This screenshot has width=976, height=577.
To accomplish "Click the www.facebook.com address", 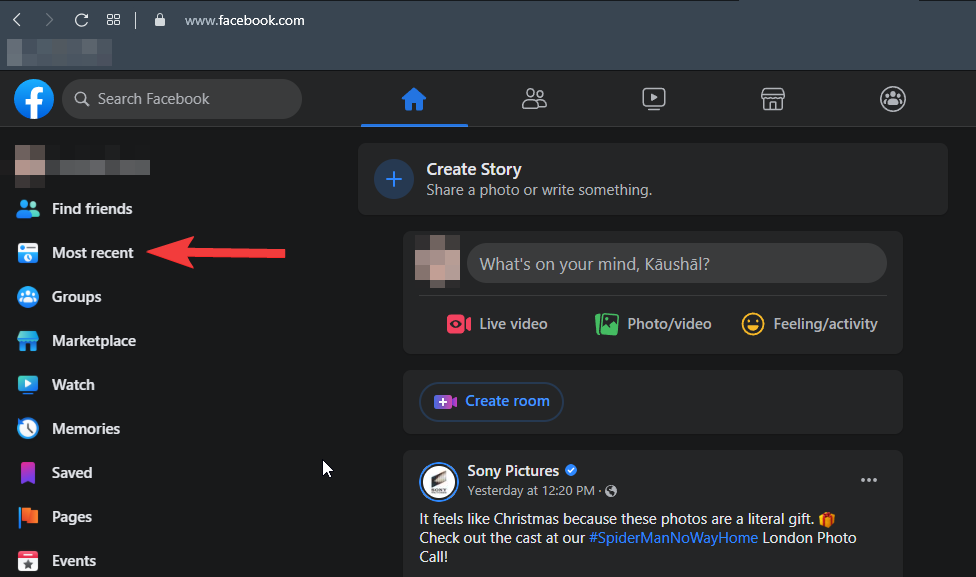I will coord(245,21).
